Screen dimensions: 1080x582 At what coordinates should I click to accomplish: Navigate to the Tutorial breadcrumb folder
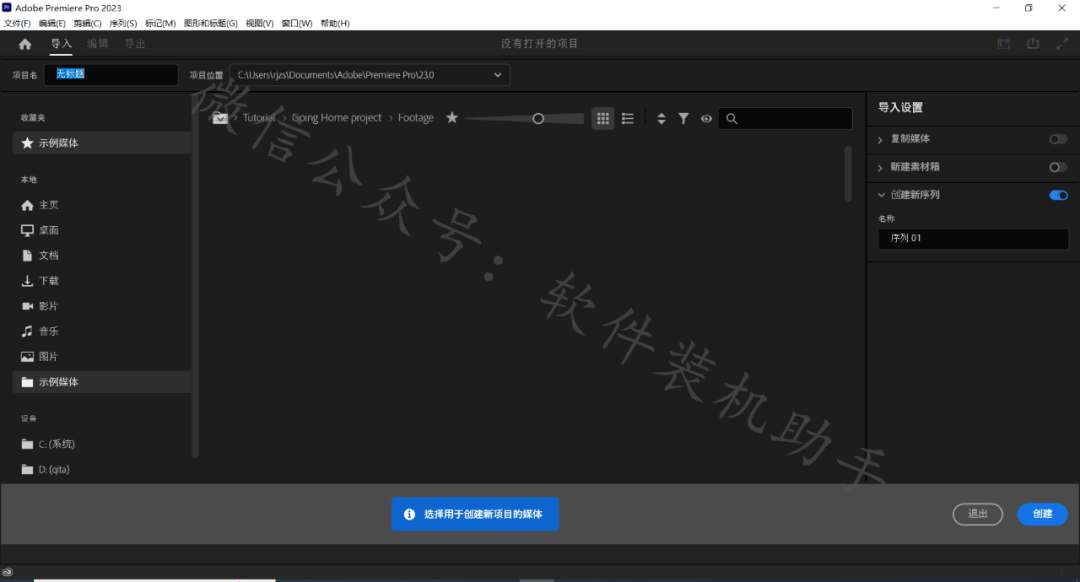point(259,118)
